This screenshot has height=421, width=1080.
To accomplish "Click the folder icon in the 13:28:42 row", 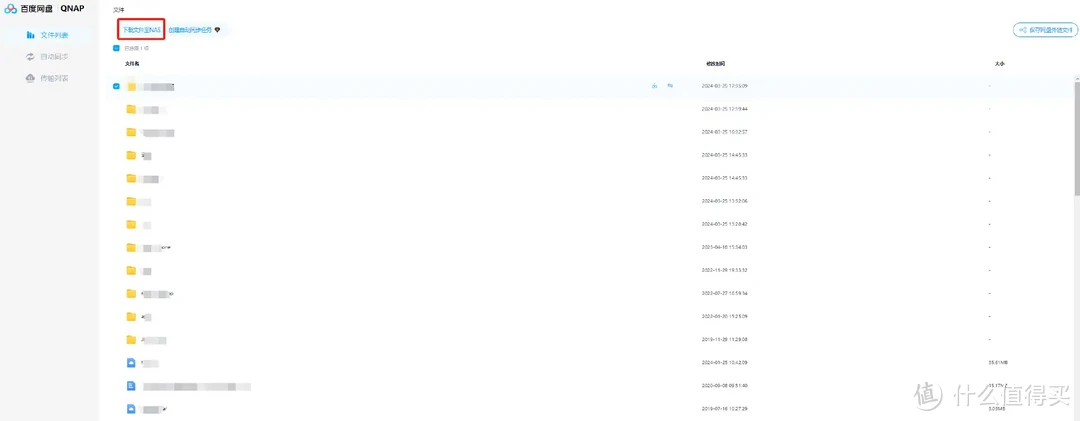I will point(132,224).
